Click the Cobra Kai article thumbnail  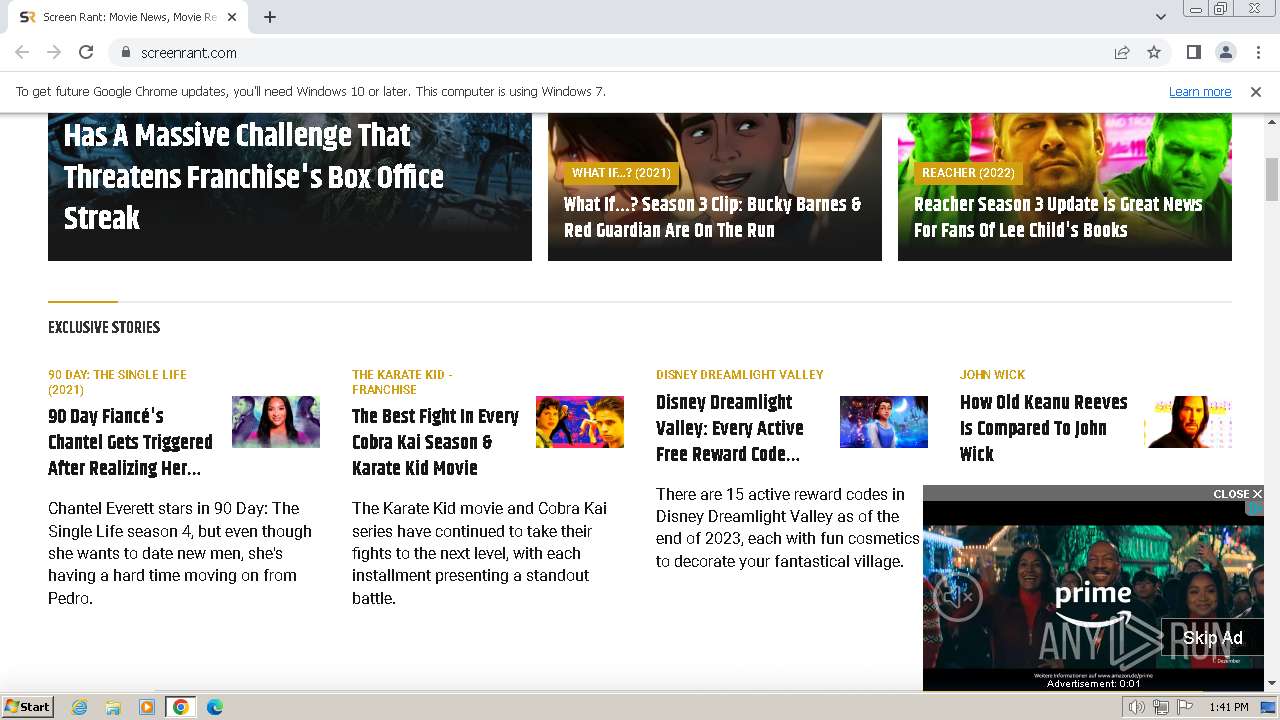[x=580, y=422]
